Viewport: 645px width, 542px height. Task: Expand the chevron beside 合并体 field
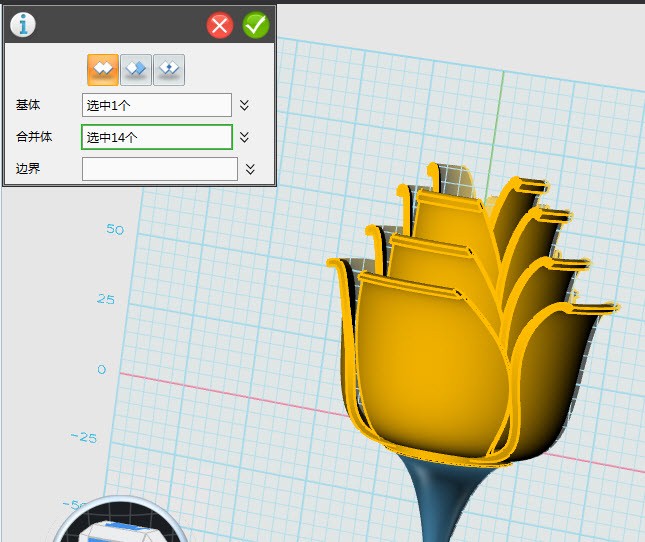[244, 137]
